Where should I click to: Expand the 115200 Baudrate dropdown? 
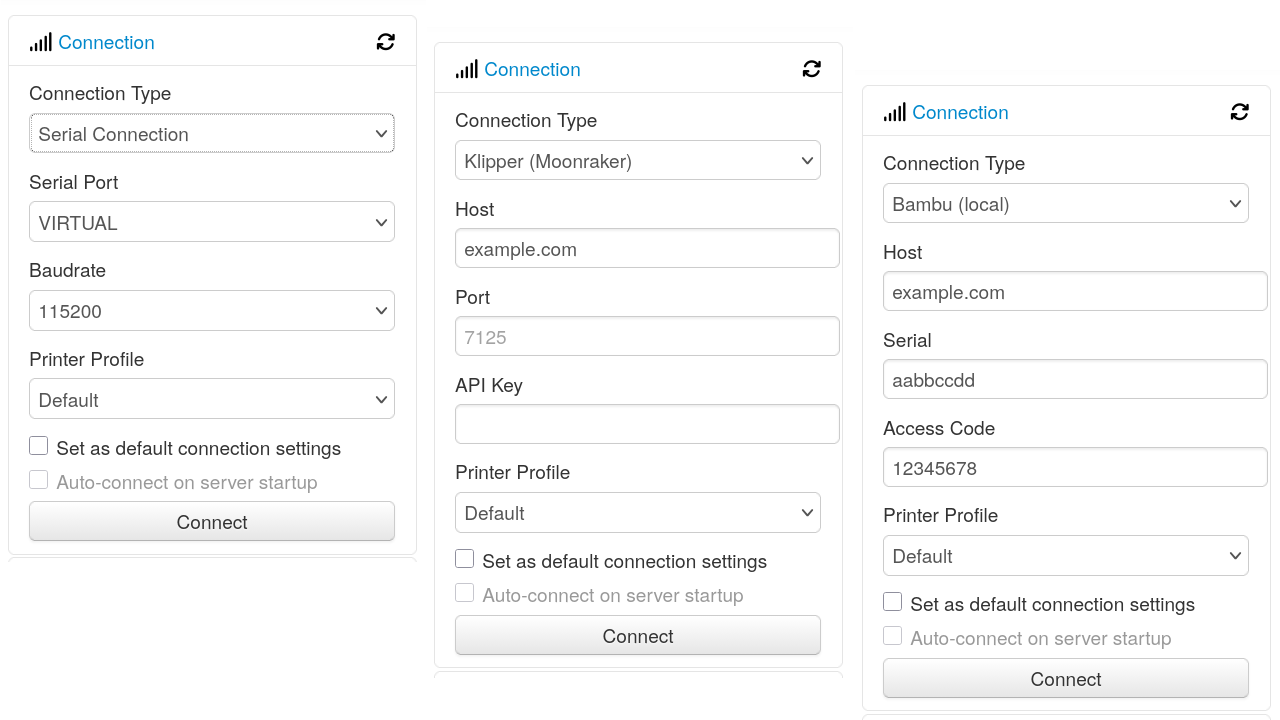pyautogui.click(x=212, y=311)
